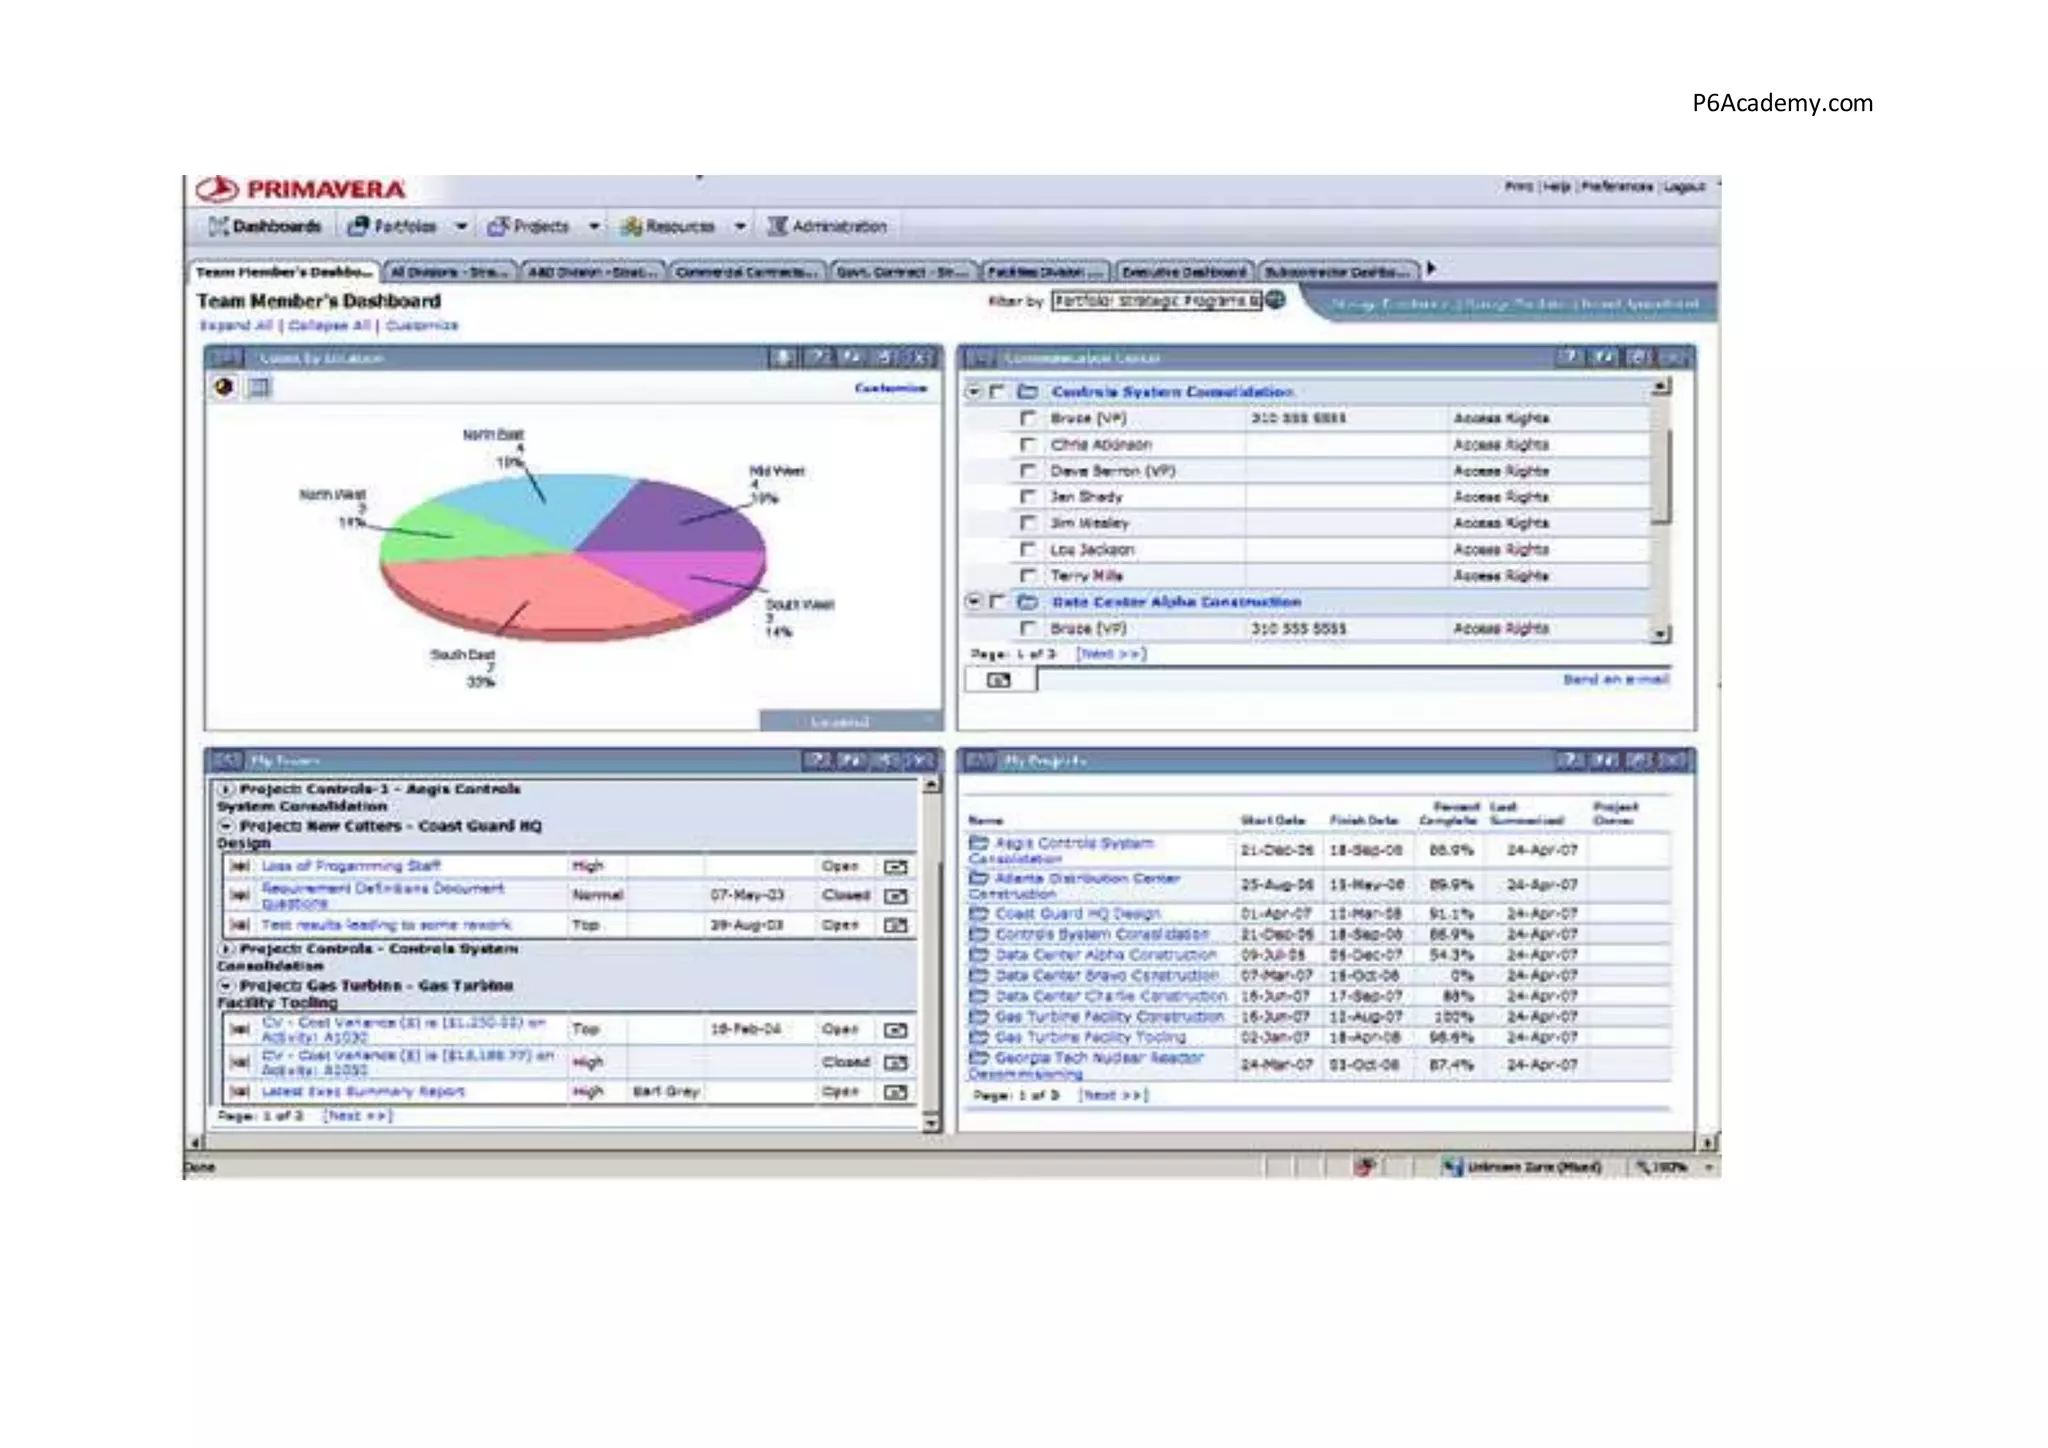The image size is (2048, 1448).
Task: Open the Executive Dashboard tab
Action: [x=1184, y=272]
